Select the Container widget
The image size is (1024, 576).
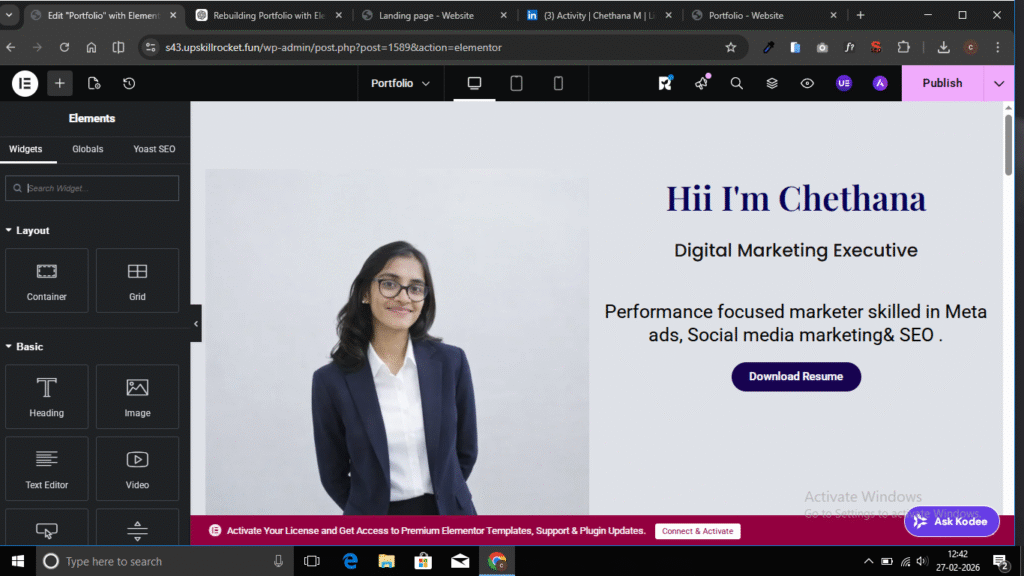tap(47, 281)
